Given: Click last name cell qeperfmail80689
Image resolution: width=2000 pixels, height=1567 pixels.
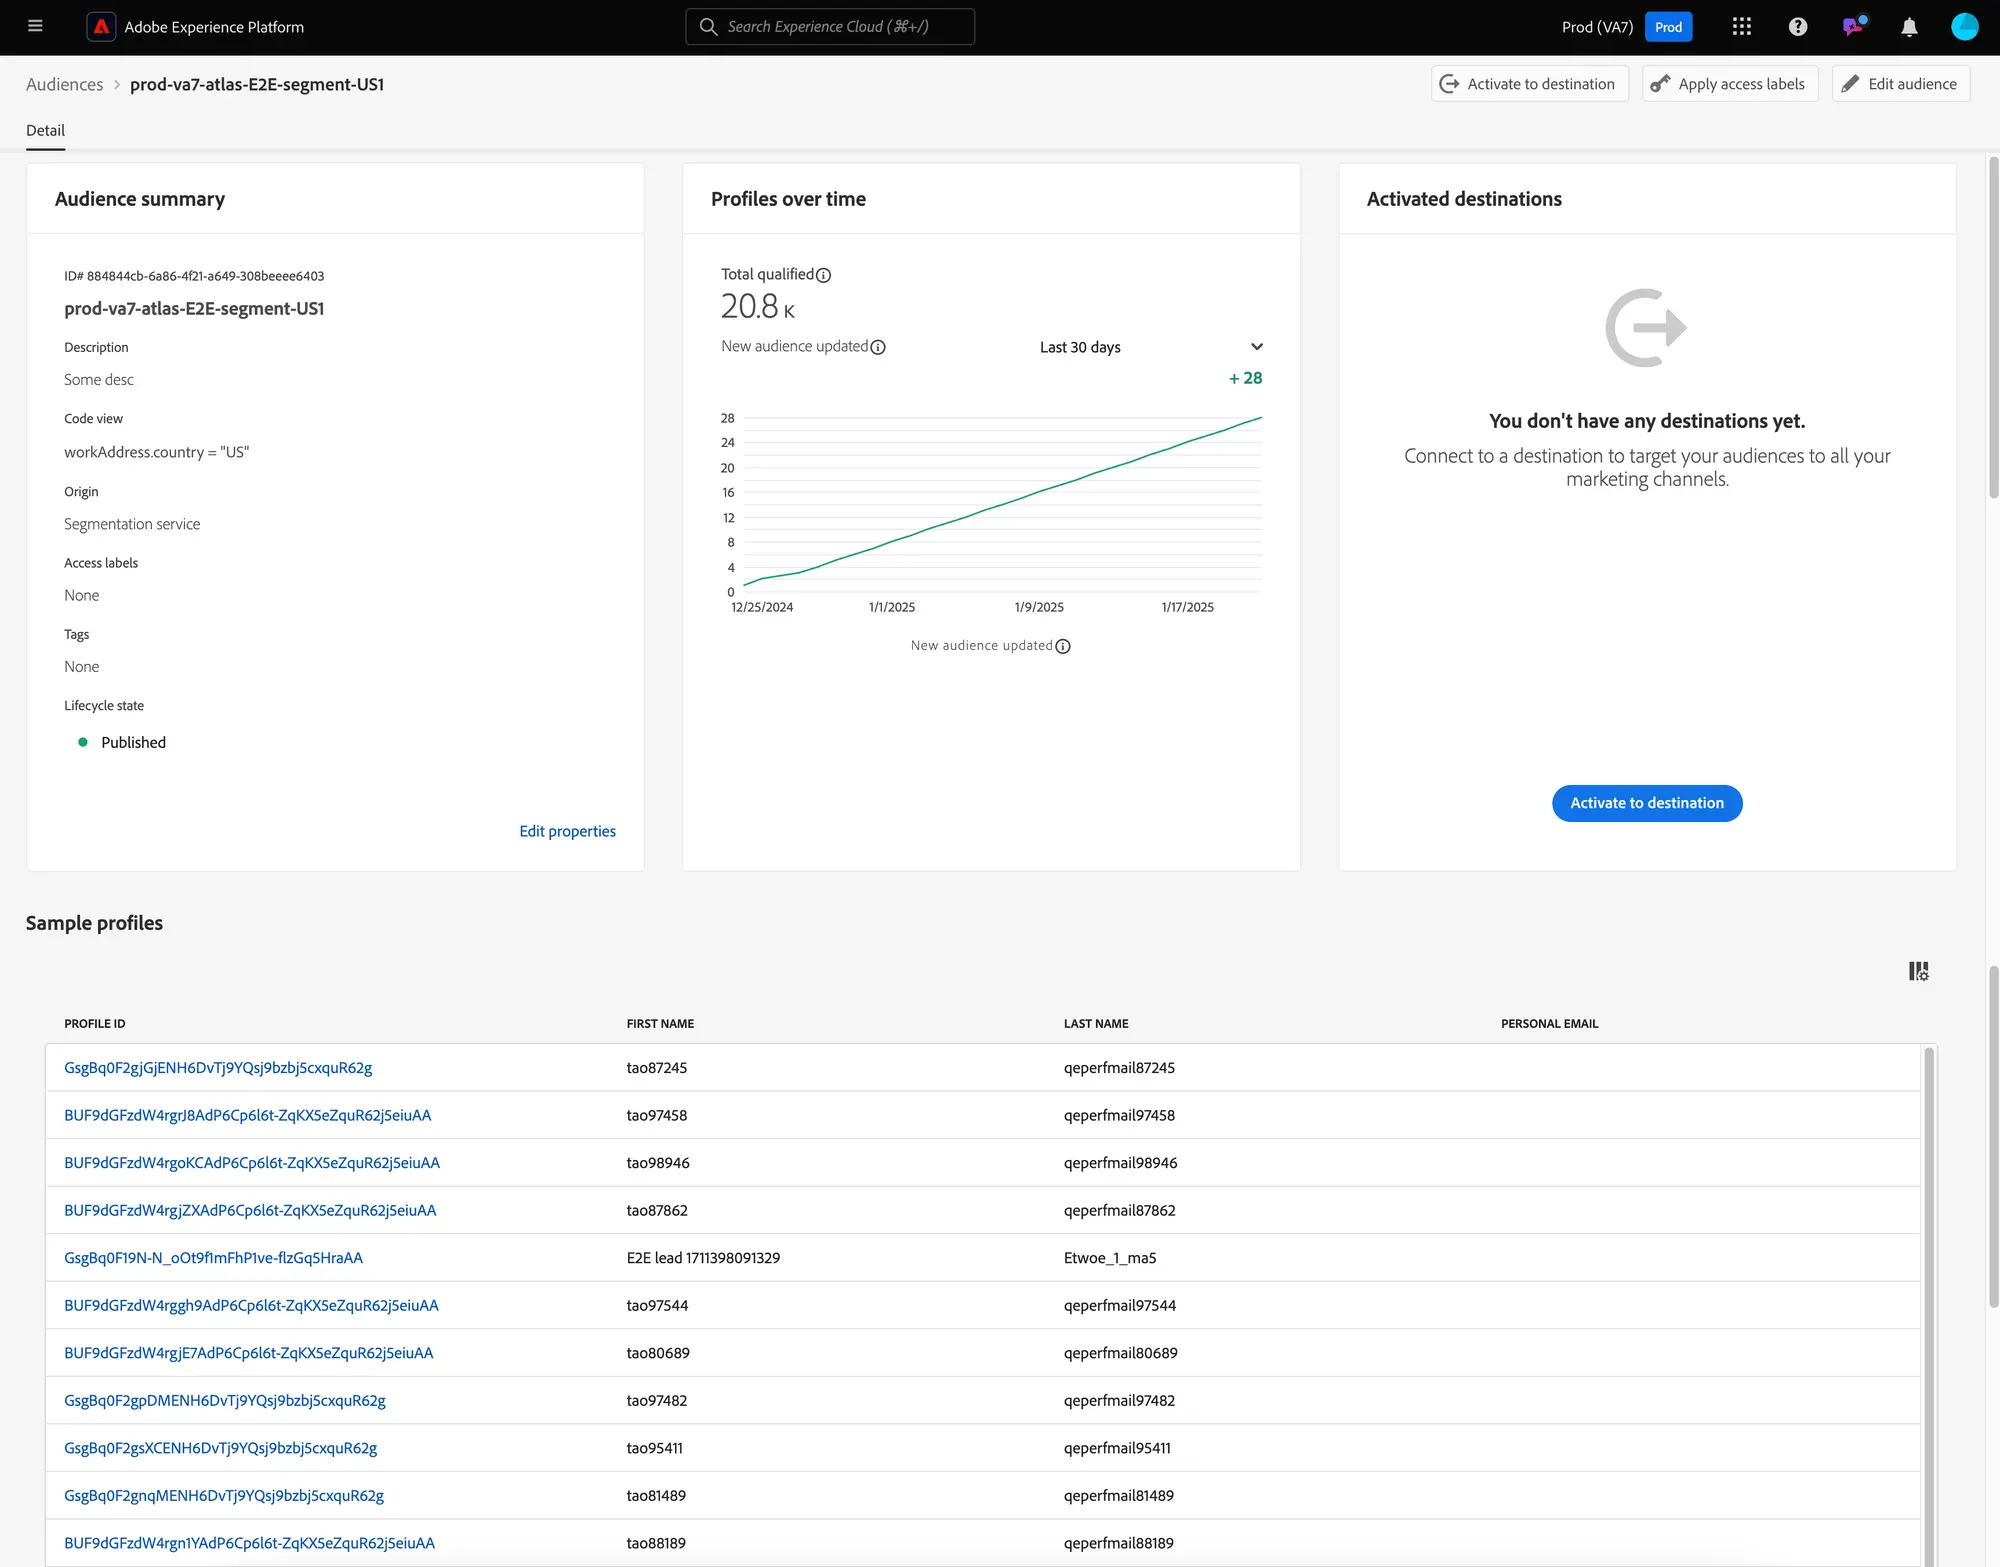Looking at the screenshot, I should tap(1120, 1353).
